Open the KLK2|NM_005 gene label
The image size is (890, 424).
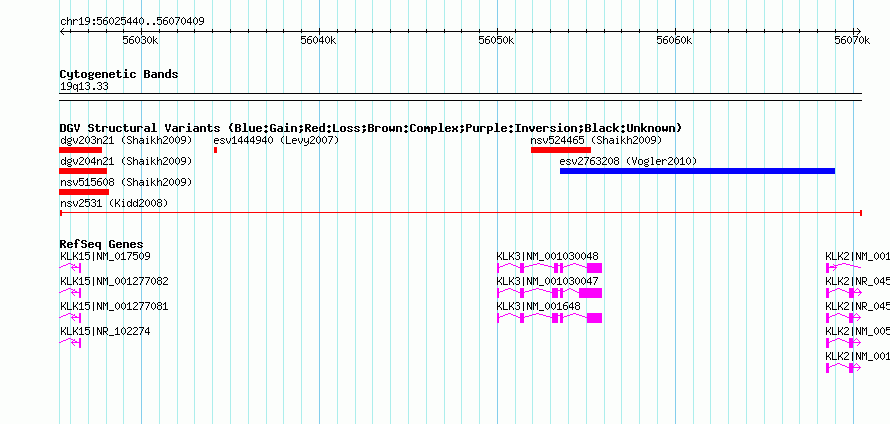pyautogui.click(x=858, y=331)
